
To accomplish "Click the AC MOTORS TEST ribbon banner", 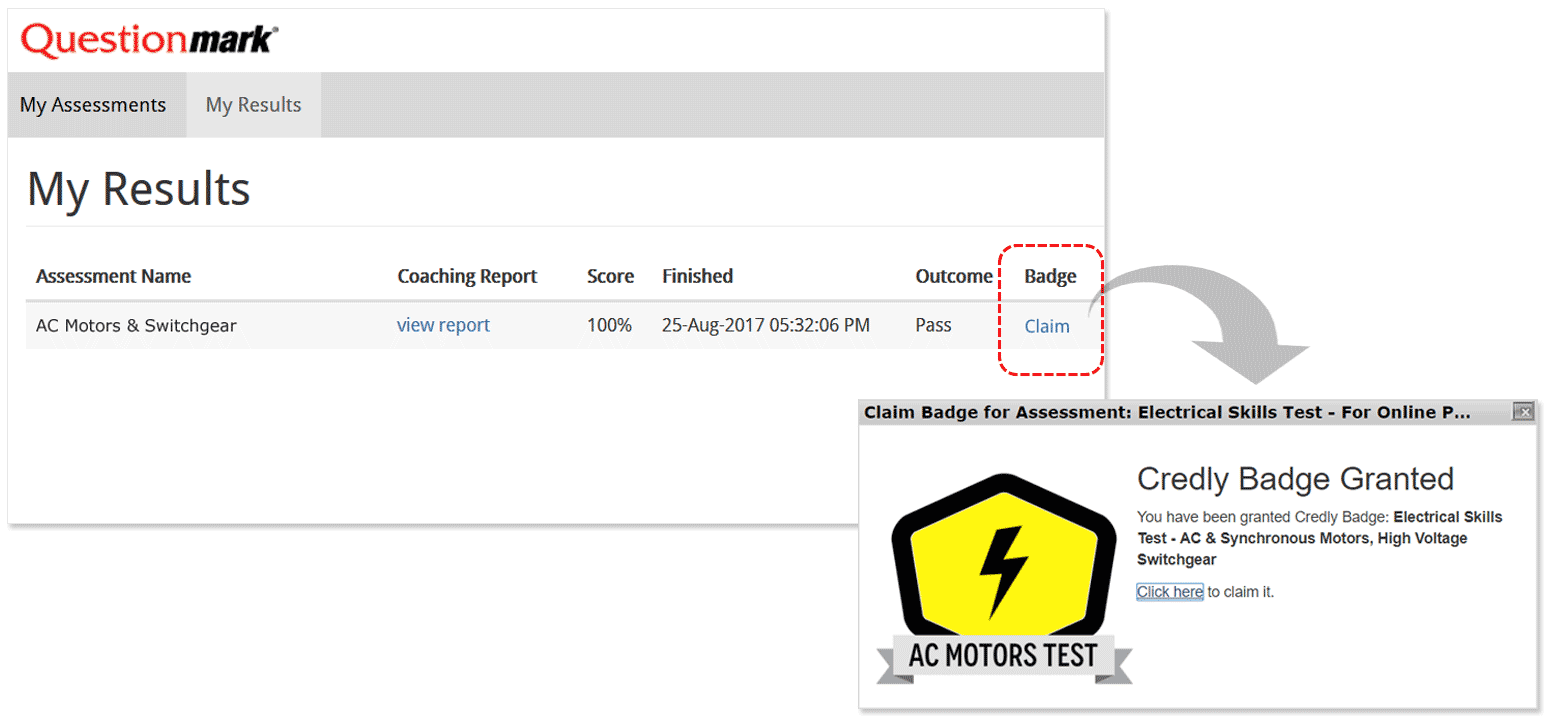I will click(x=1003, y=657).
